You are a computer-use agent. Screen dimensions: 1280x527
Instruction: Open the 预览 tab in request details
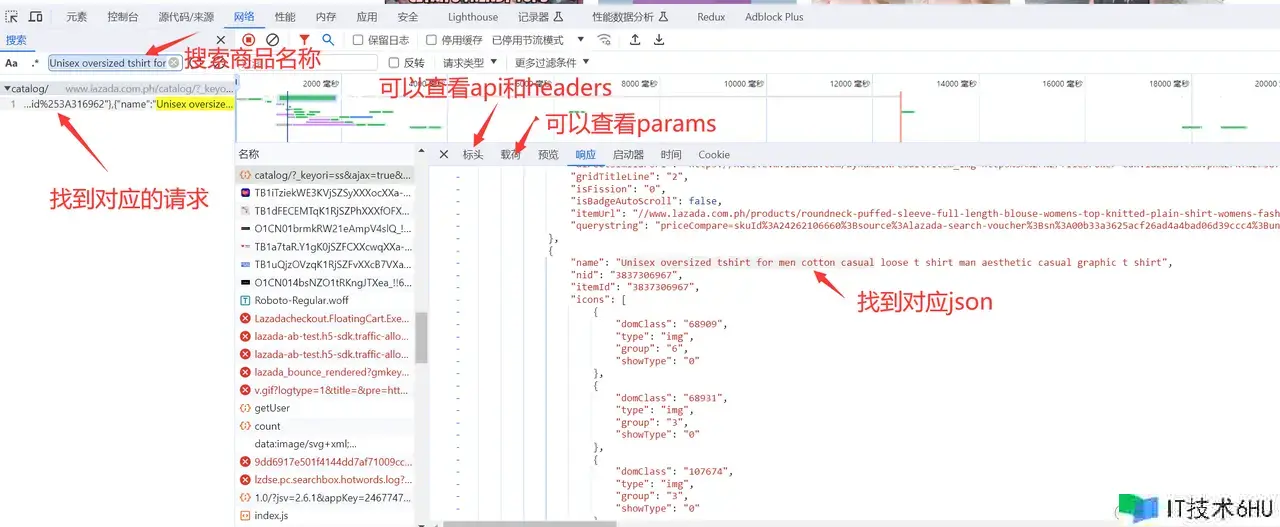(x=548, y=155)
